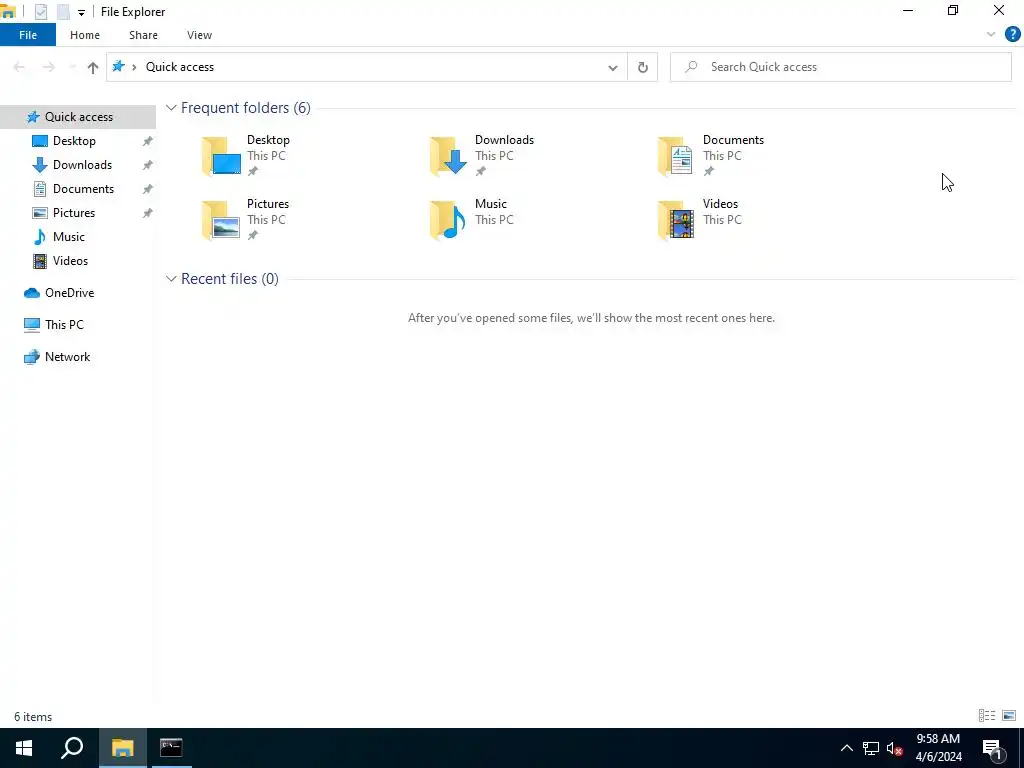Viewport: 1024px width, 768px height.
Task: Select Documents in the navigation pane
Action: [x=83, y=189]
